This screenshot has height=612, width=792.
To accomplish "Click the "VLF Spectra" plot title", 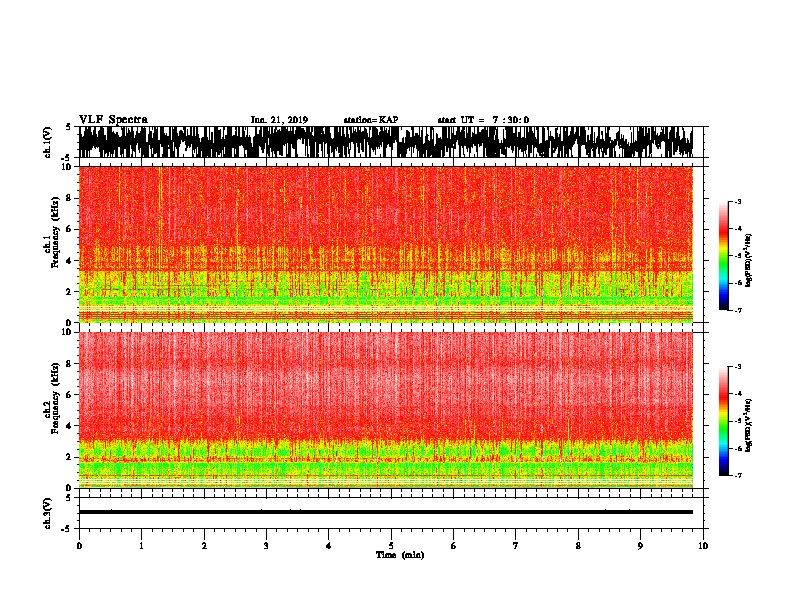I will [113, 120].
